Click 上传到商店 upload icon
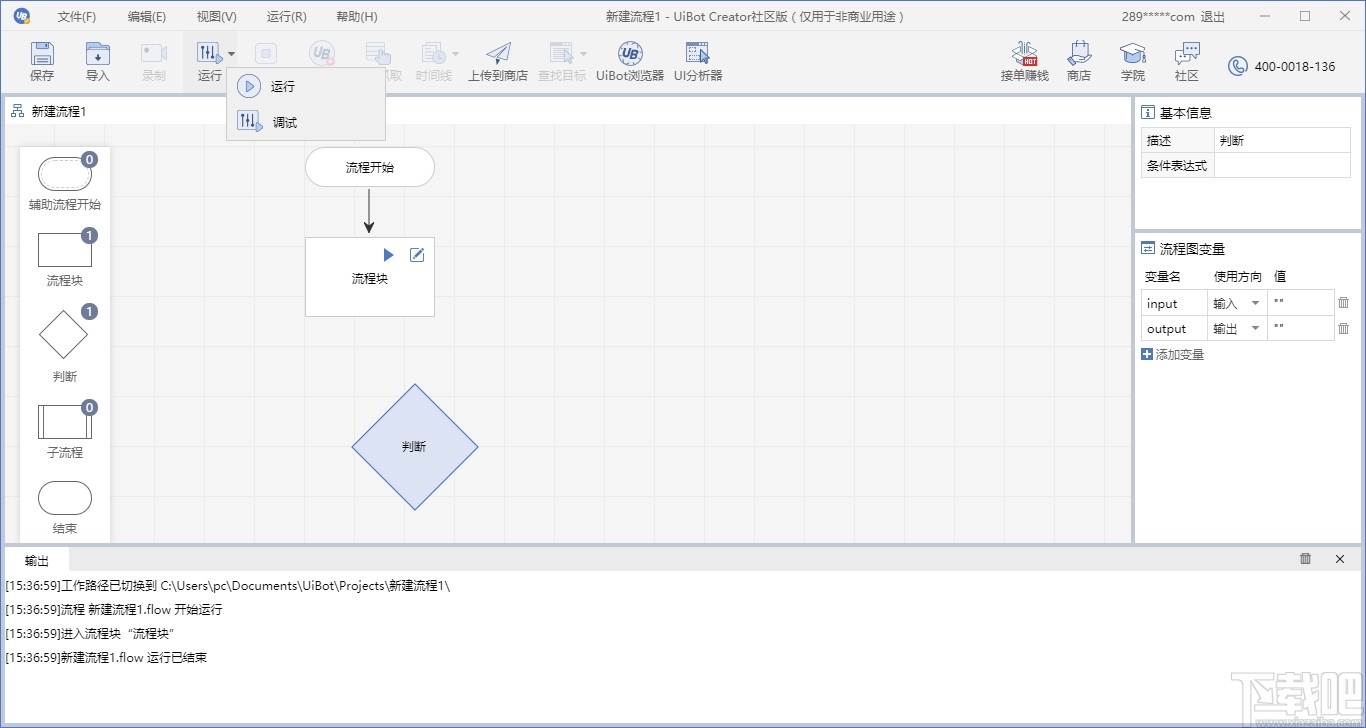Viewport: 1366px width, 728px height. (x=497, y=54)
